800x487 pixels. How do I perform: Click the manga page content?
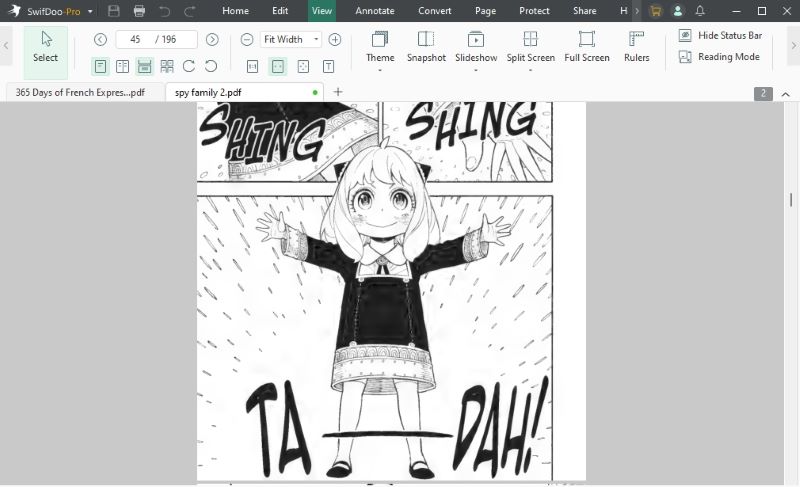[x=391, y=291]
